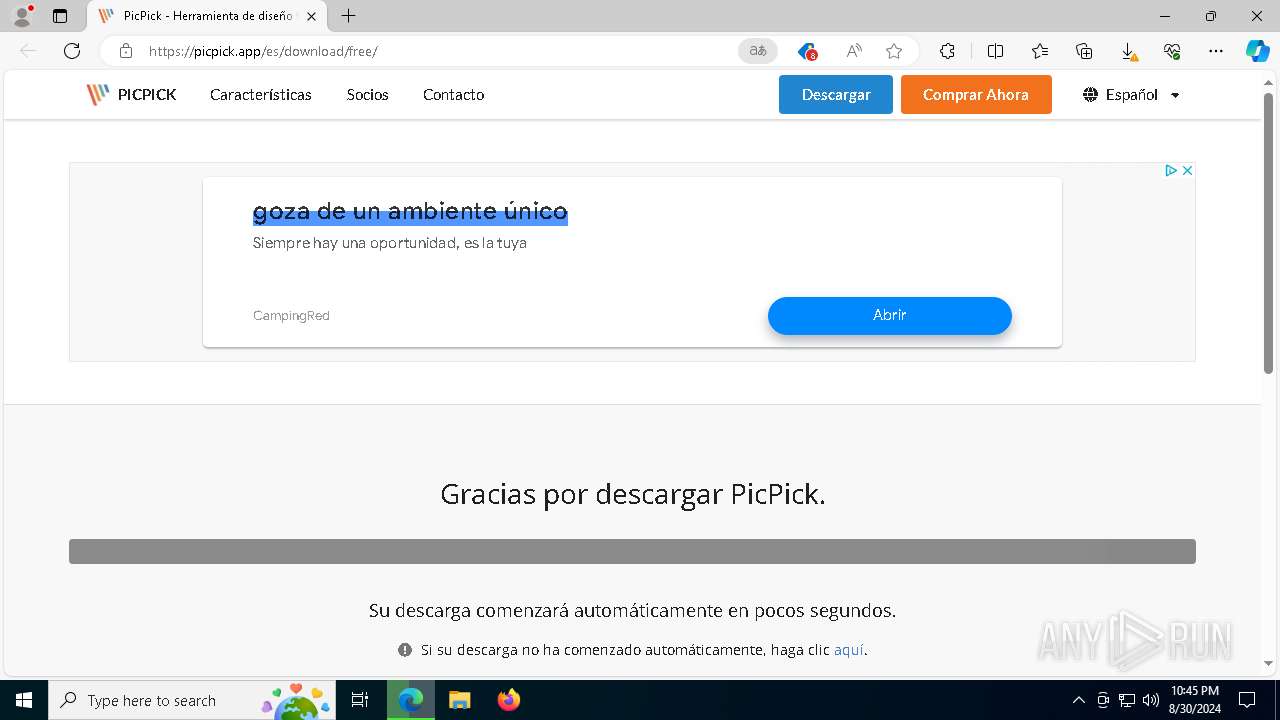The image size is (1280, 720).
Task: Open browser extensions puzzle icon
Action: coord(947,51)
